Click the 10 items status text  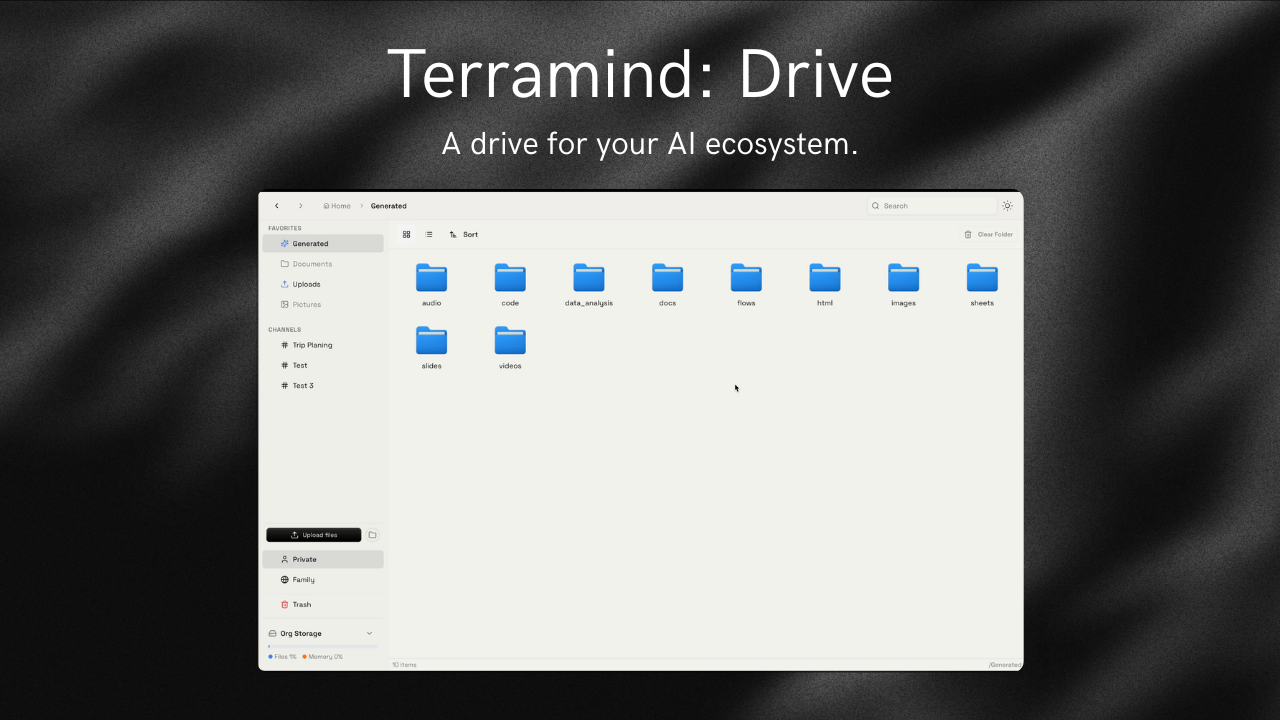point(405,664)
